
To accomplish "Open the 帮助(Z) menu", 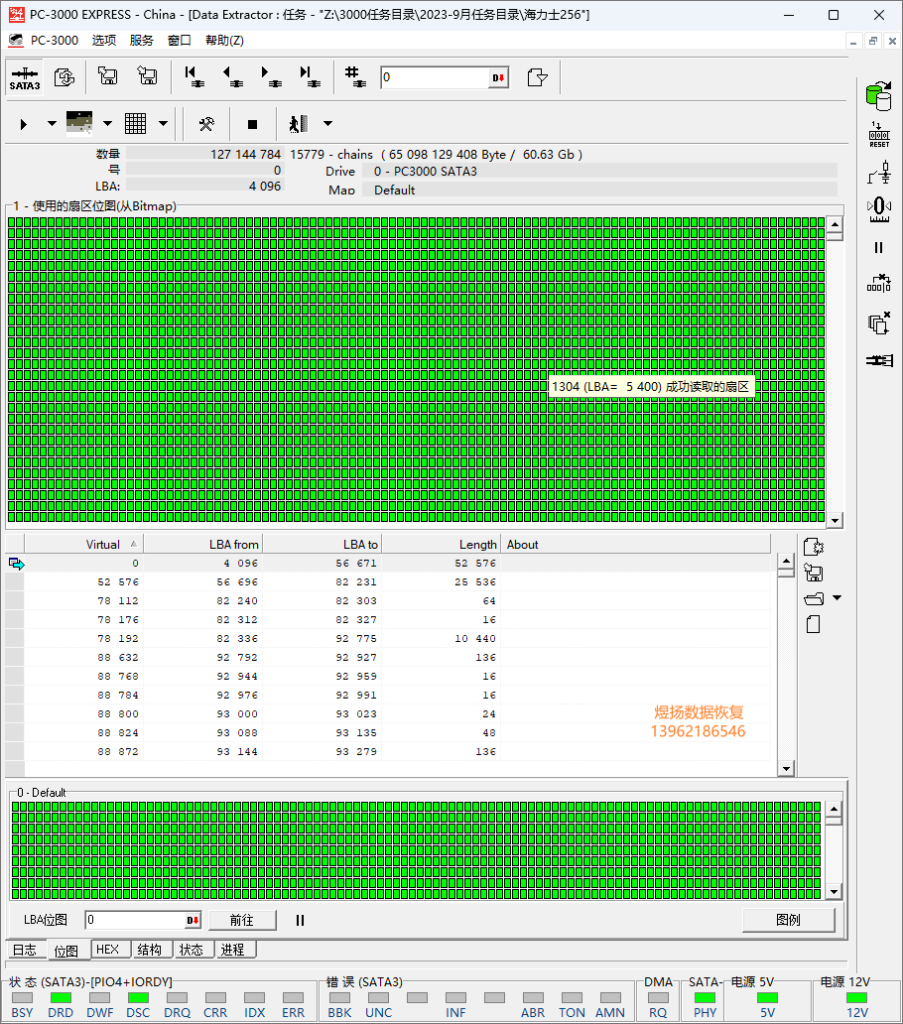I will pyautogui.click(x=224, y=40).
